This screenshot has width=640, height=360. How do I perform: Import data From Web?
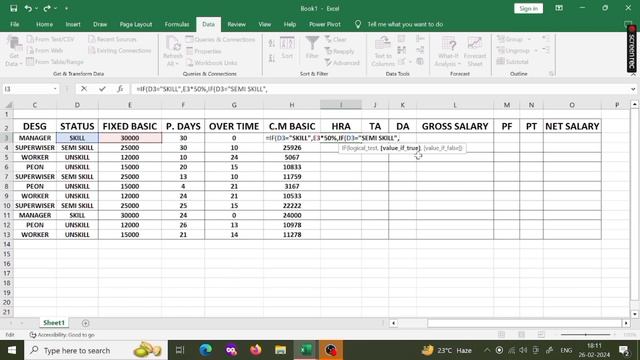(x=45, y=51)
